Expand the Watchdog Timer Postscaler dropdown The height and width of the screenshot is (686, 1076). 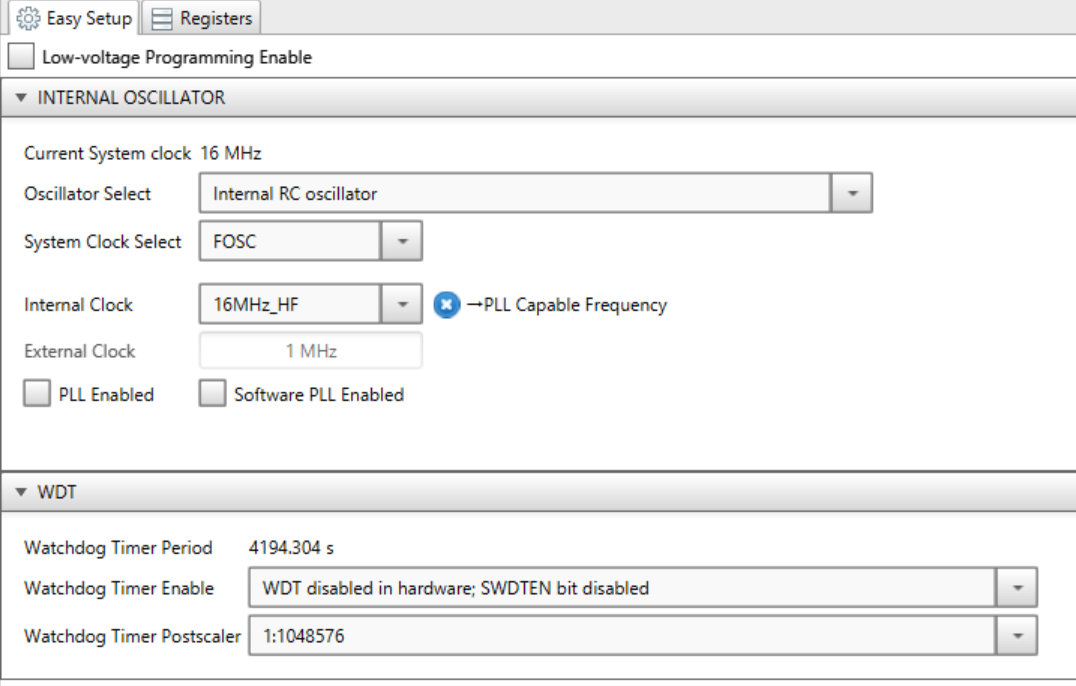click(x=1017, y=635)
